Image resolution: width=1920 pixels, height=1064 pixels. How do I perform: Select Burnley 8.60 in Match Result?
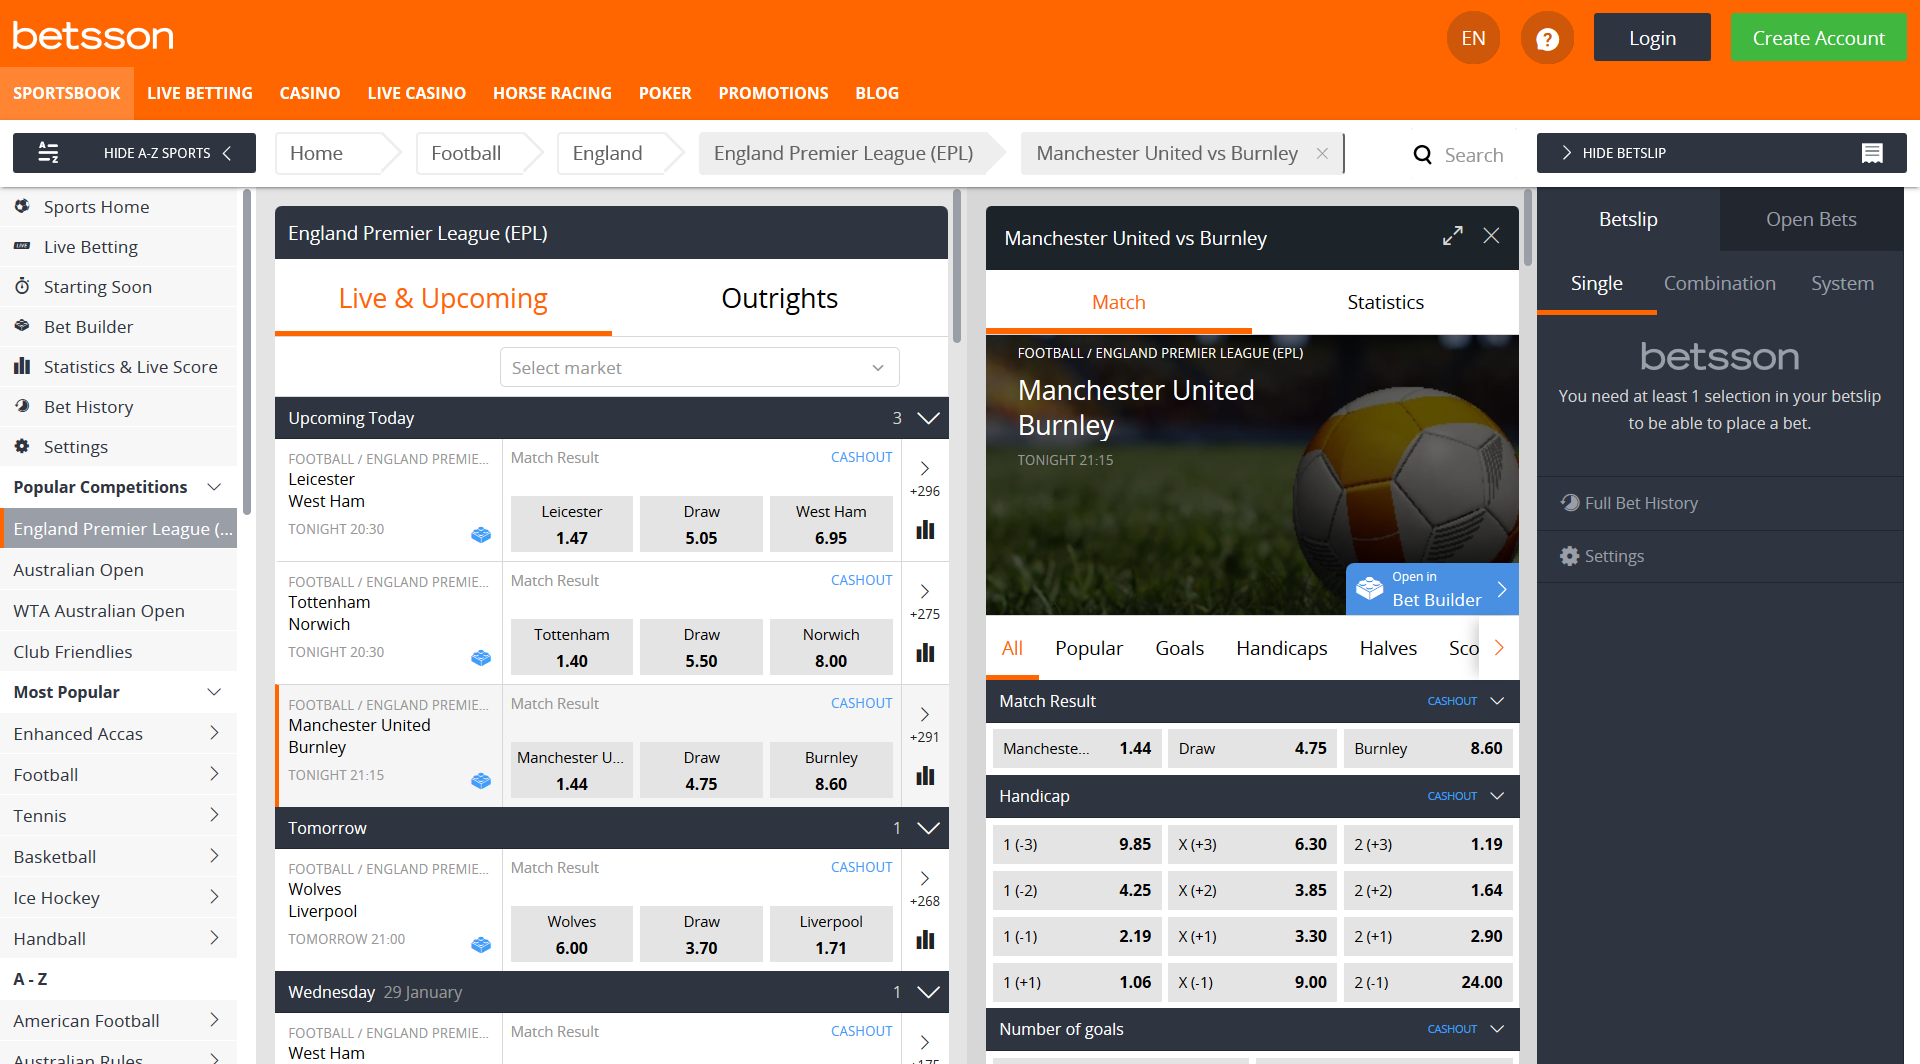coord(1428,748)
